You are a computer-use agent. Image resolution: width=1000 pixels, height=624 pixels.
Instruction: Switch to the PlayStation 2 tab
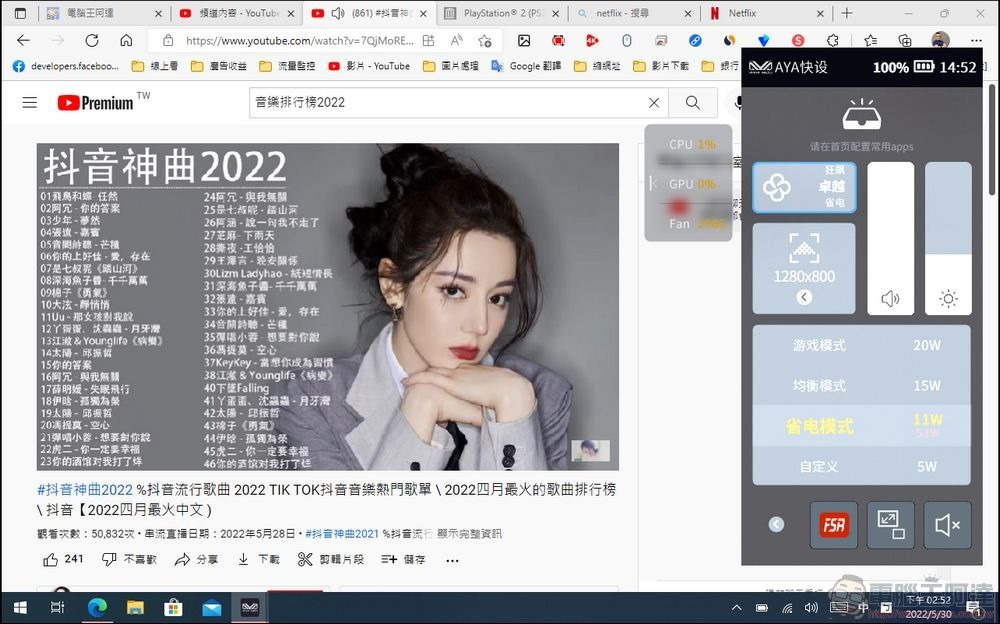pos(502,13)
